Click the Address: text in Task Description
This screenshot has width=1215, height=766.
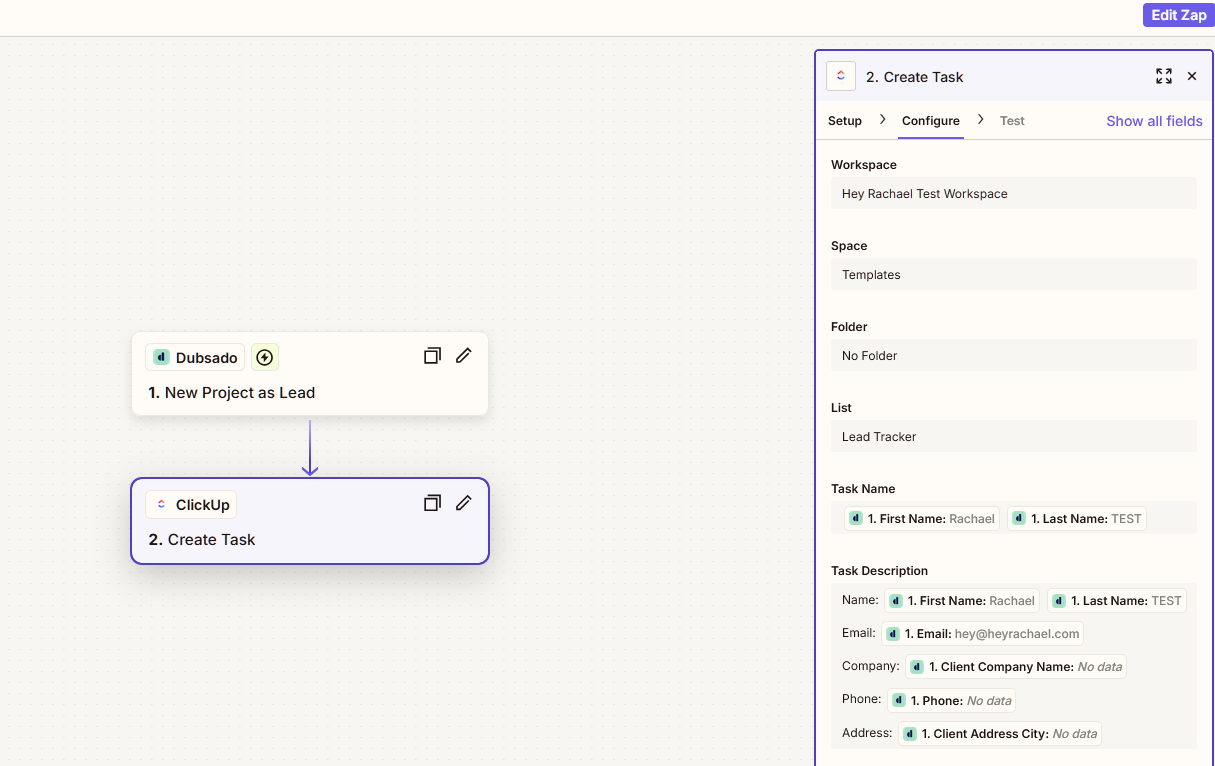[x=867, y=733]
